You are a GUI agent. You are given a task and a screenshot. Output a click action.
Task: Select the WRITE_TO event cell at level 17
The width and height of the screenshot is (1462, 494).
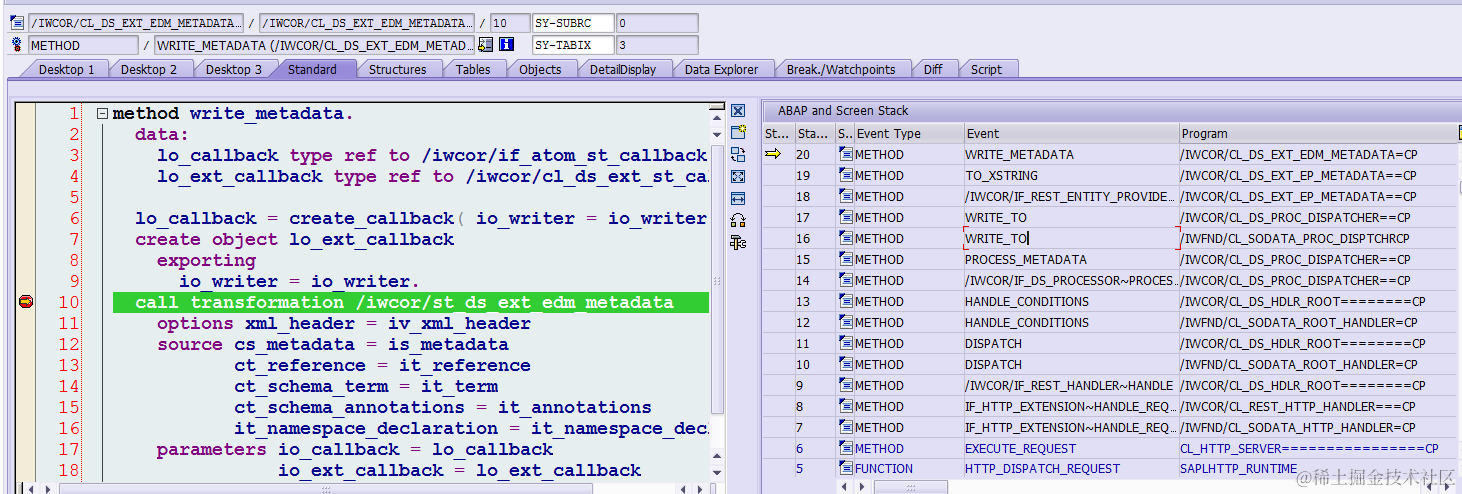click(1071, 217)
